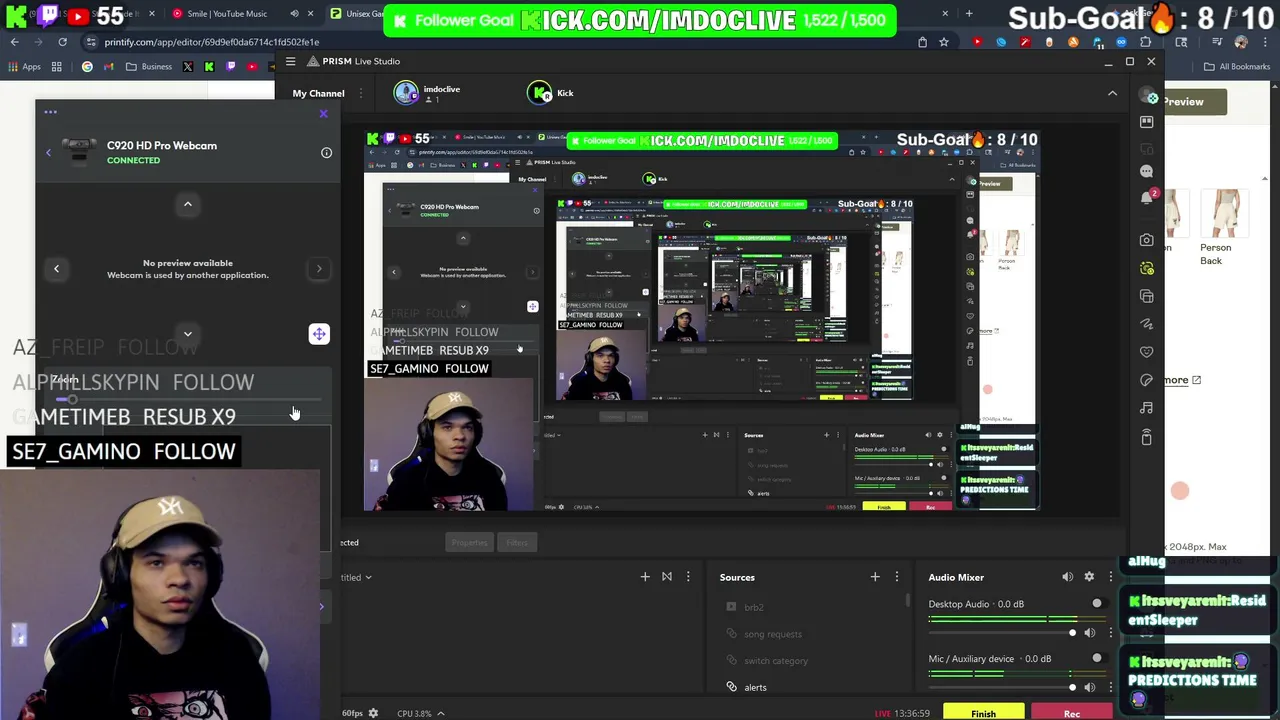Collapse the My Channel panel chevron
This screenshot has width=1280, height=720.
pos(1112,93)
